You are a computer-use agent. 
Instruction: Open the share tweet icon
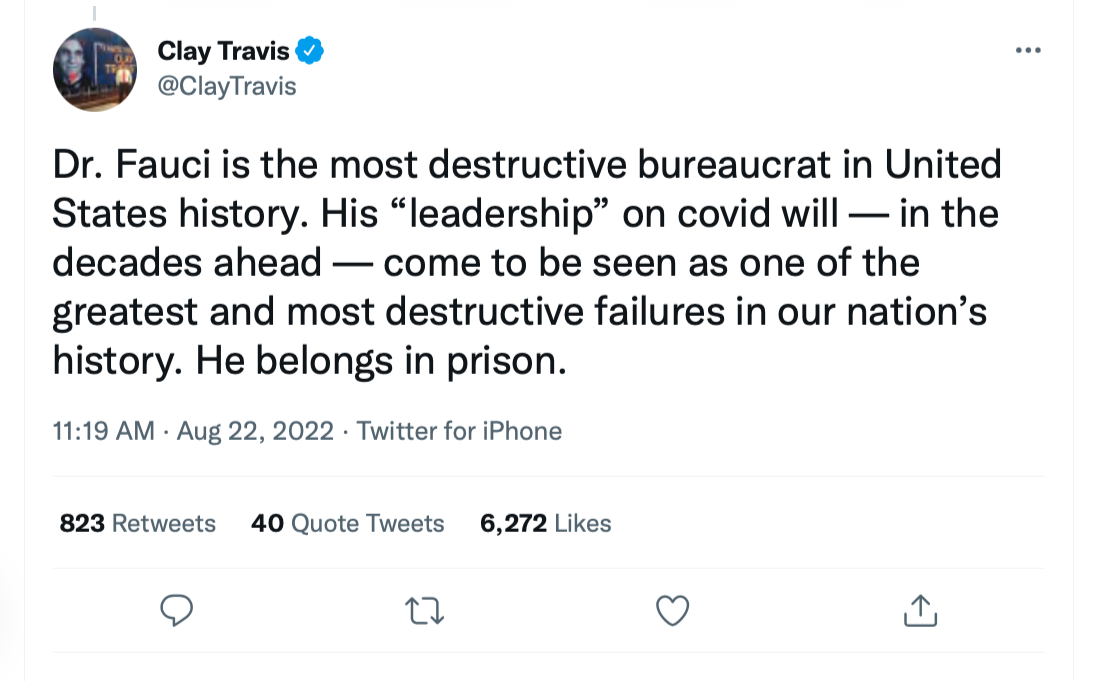pos(920,610)
